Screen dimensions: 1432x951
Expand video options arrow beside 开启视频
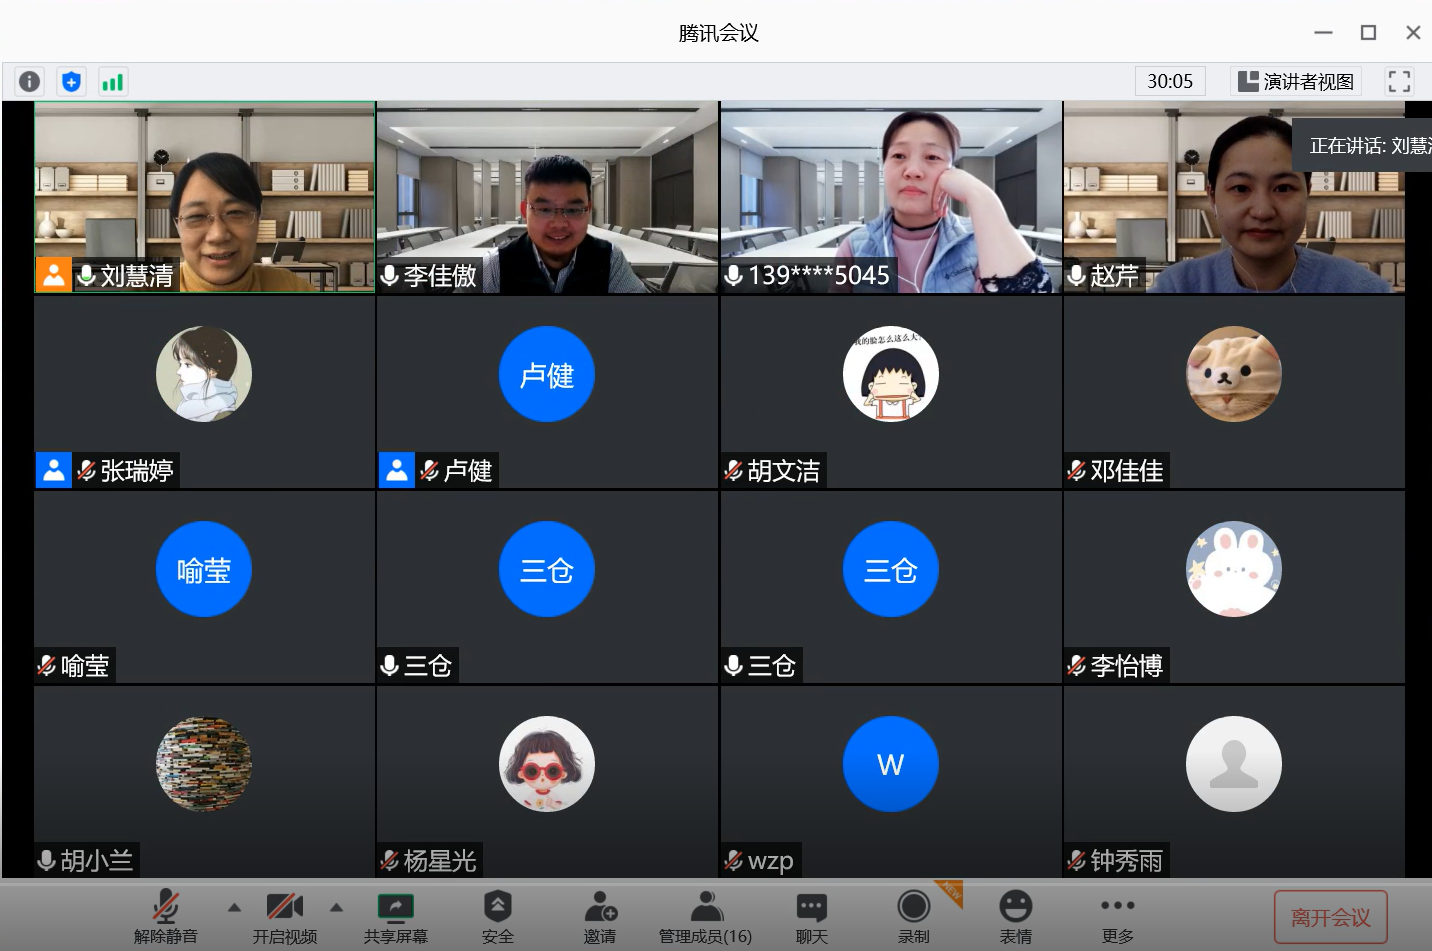point(337,908)
